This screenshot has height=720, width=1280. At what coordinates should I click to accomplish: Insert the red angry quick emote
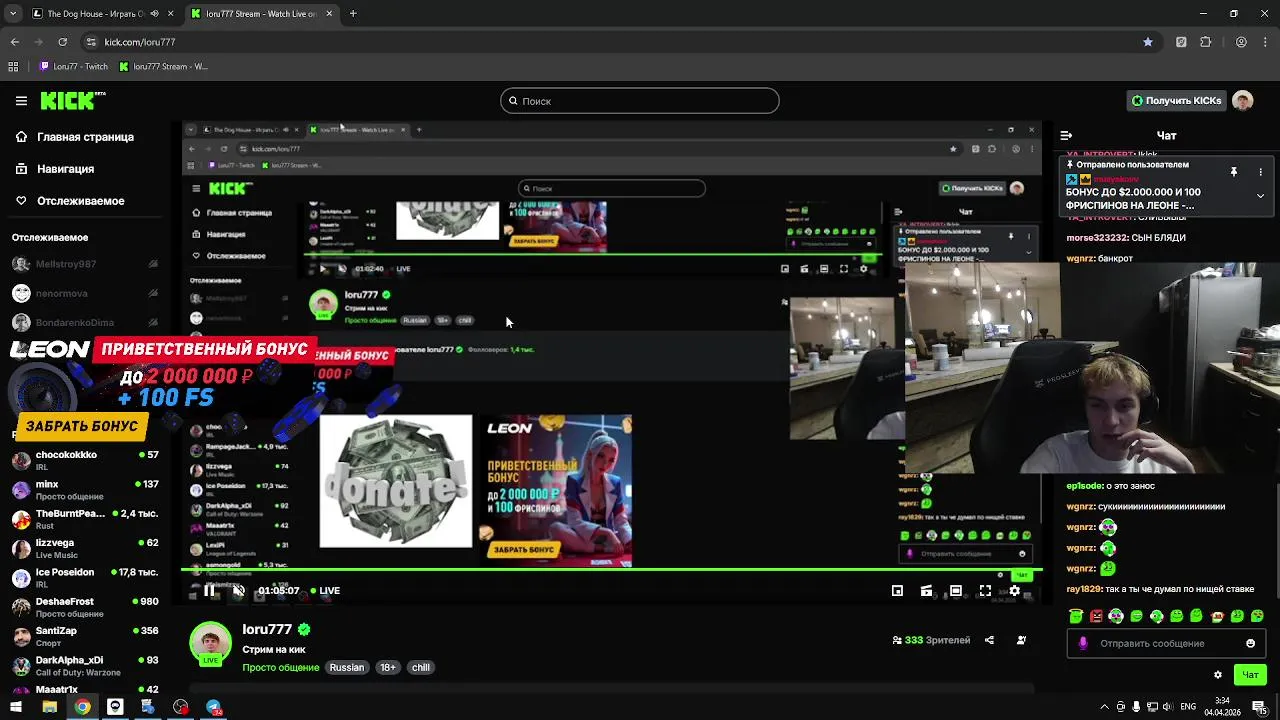1096,616
